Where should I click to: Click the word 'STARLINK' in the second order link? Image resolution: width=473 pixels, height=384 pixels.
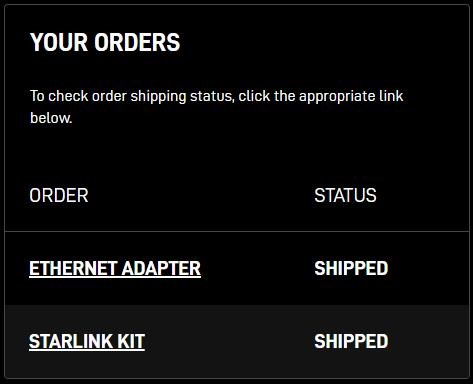click(66, 342)
